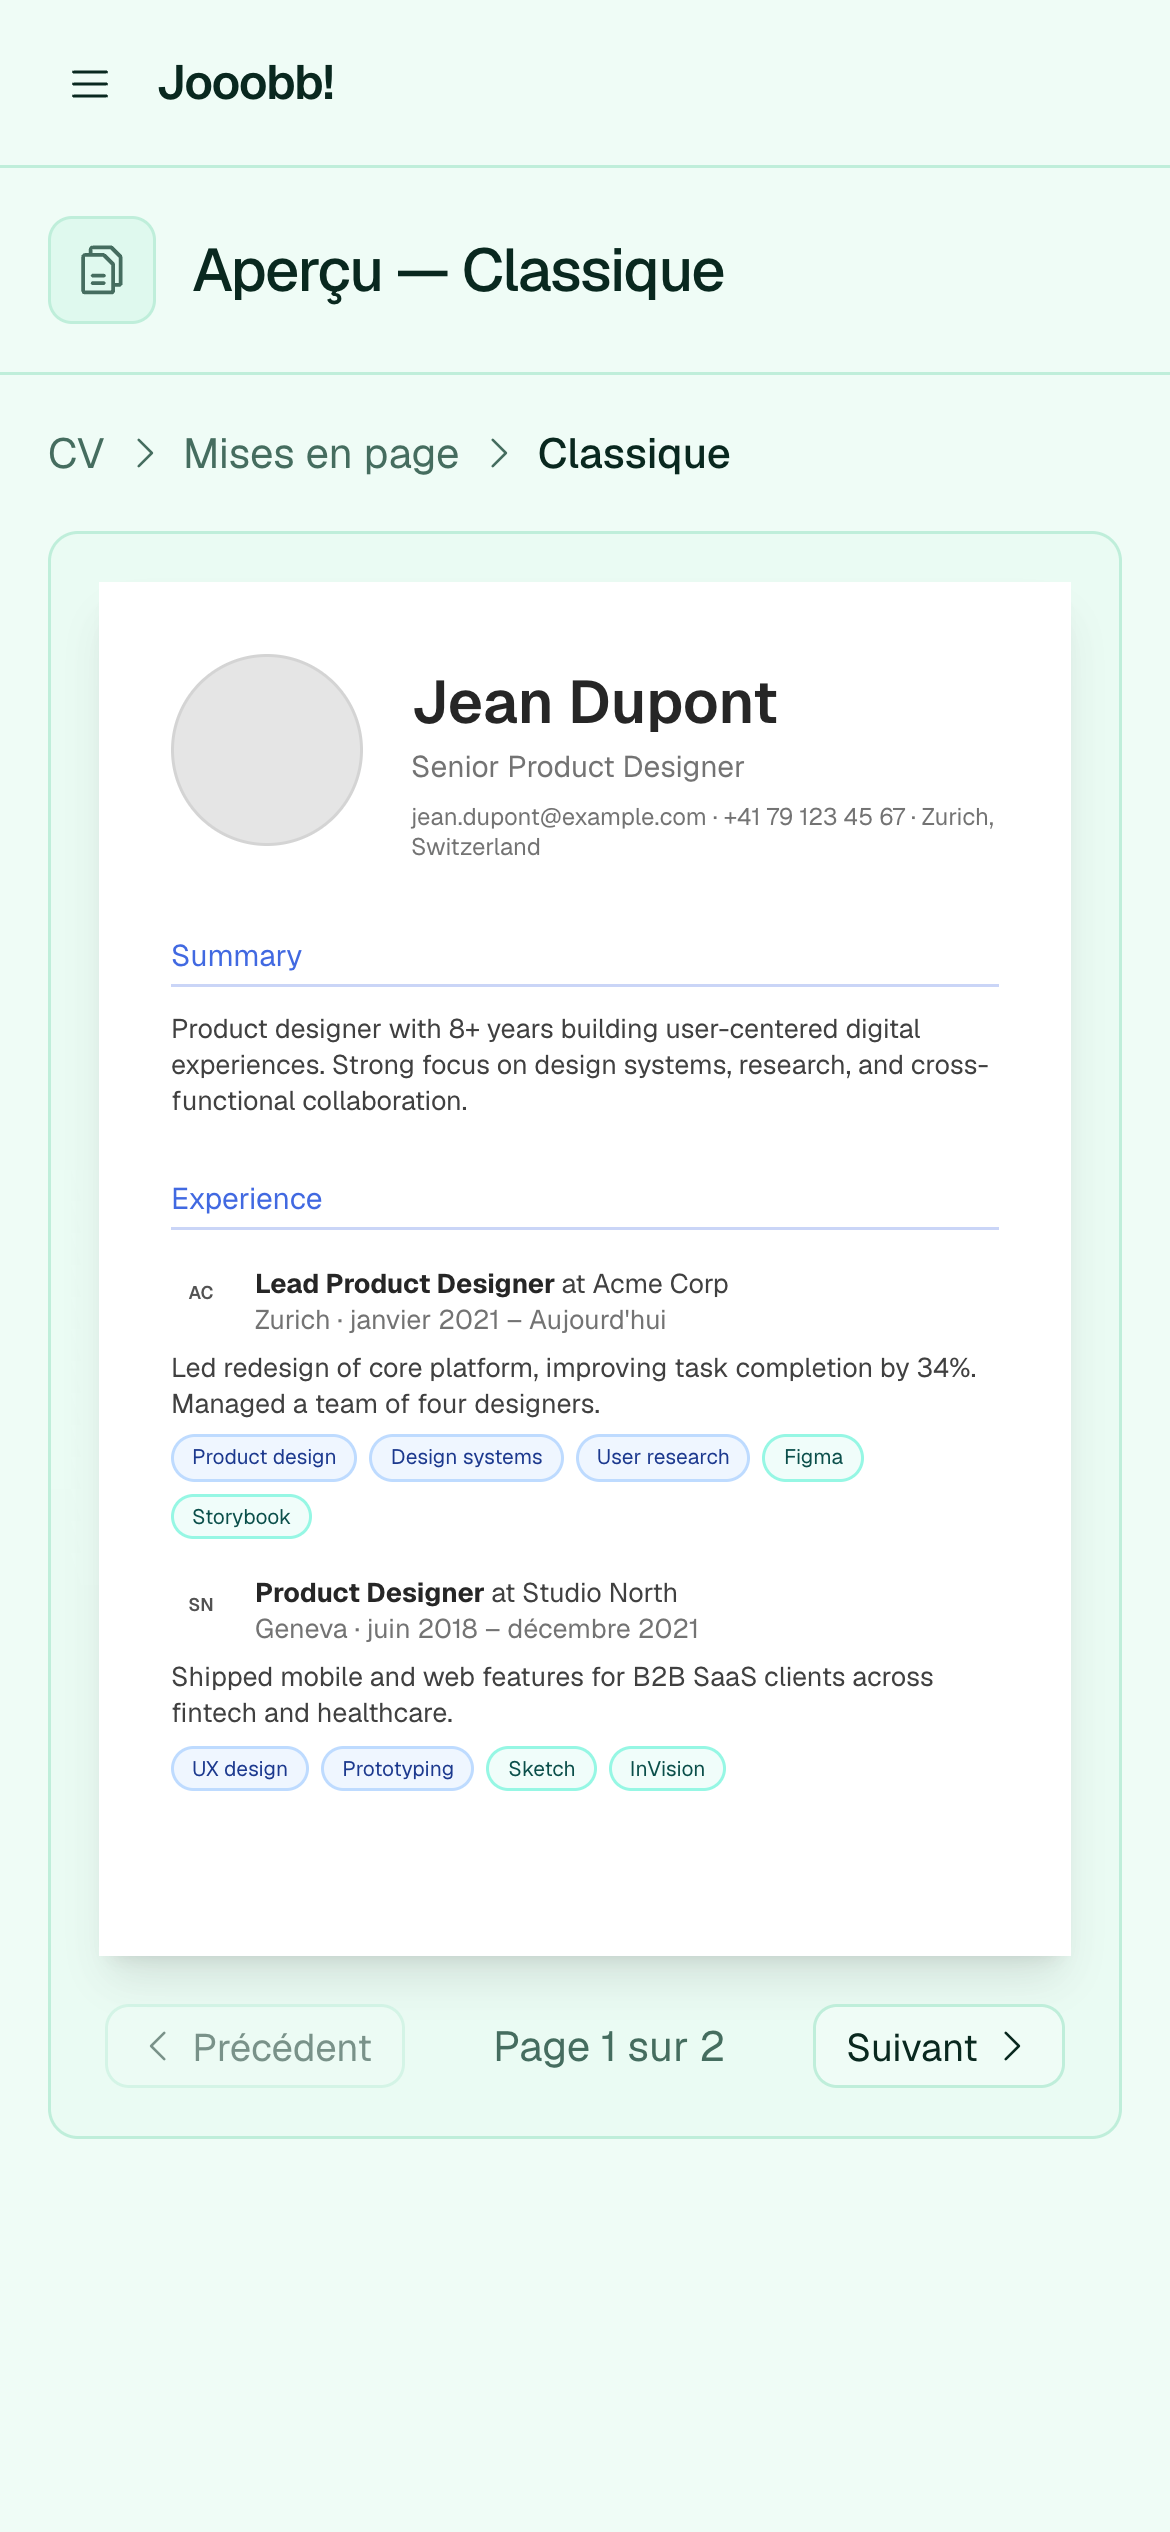Click the AC company initials badge
The image size is (1170, 2532).
click(201, 1293)
